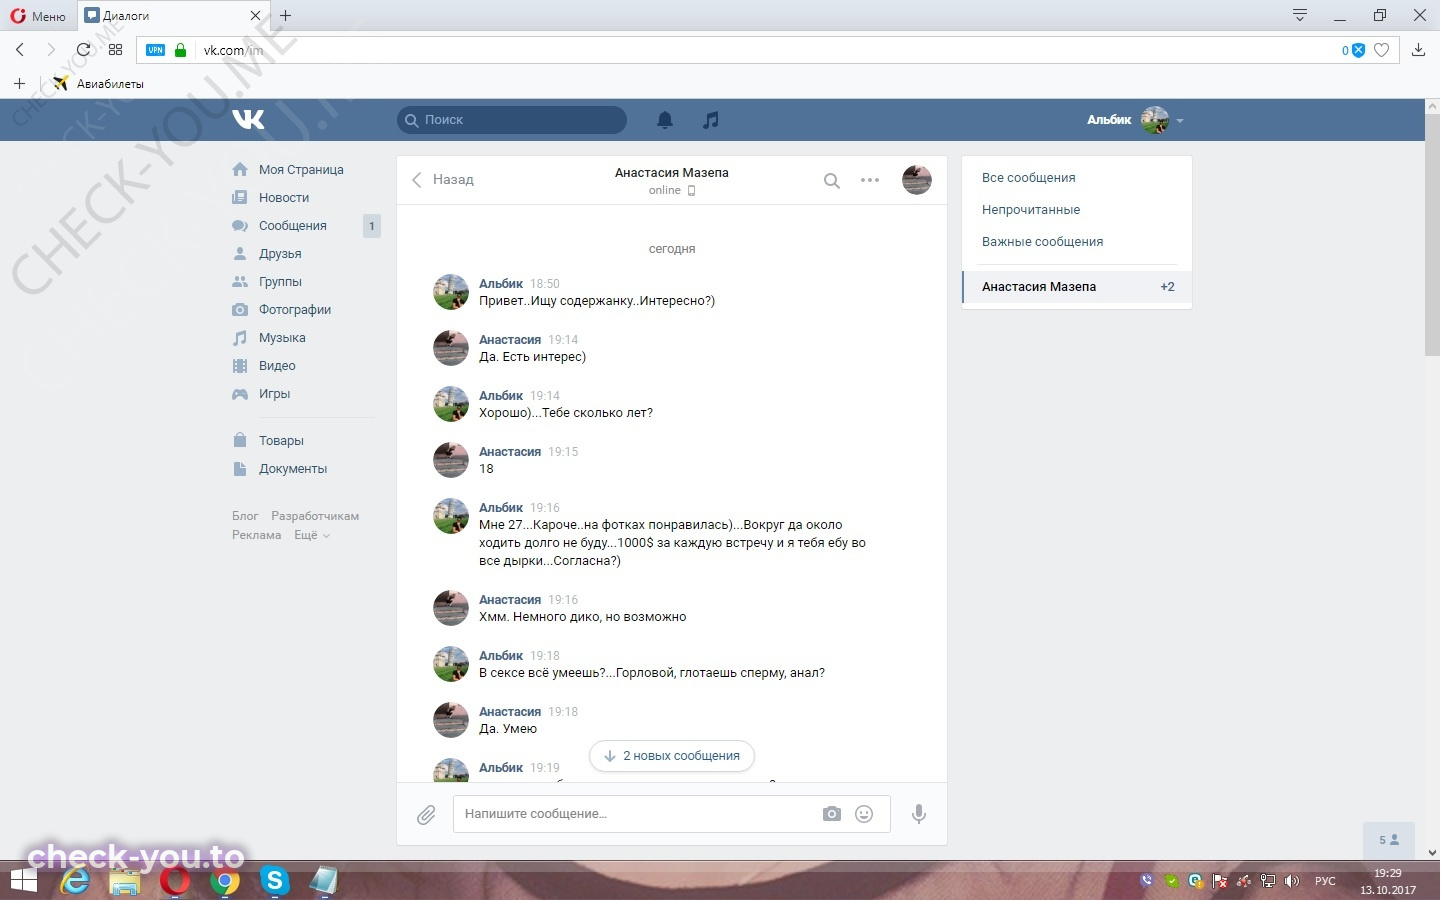Open Internet Explorer from the taskbar
Viewport: 1444px width, 900px height.
point(75,881)
